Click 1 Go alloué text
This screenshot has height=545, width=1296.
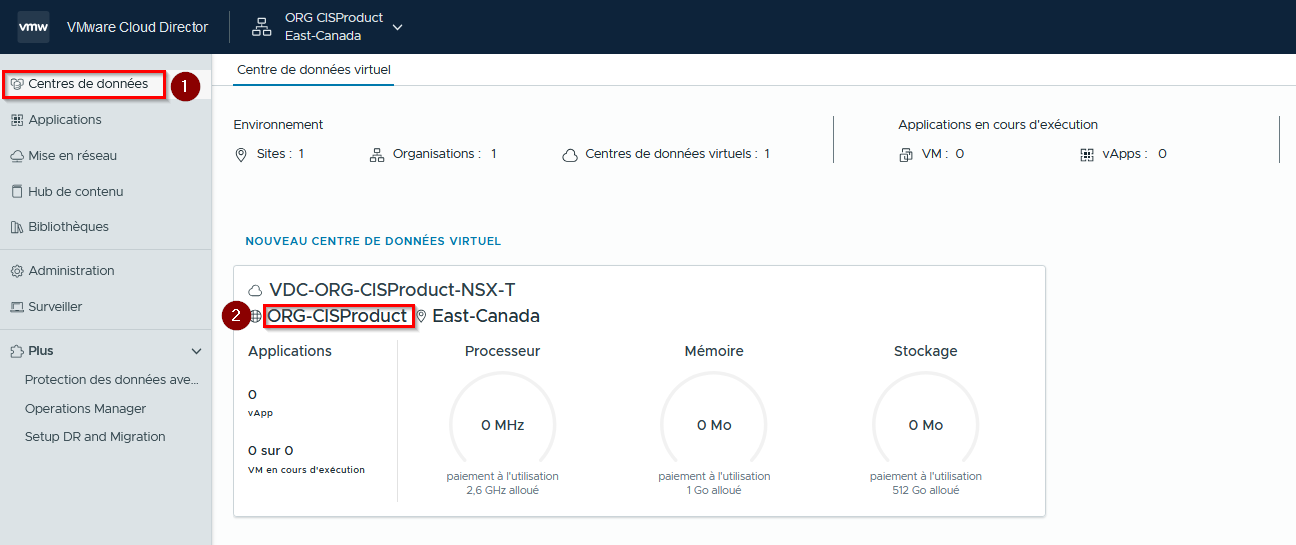pos(714,491)
